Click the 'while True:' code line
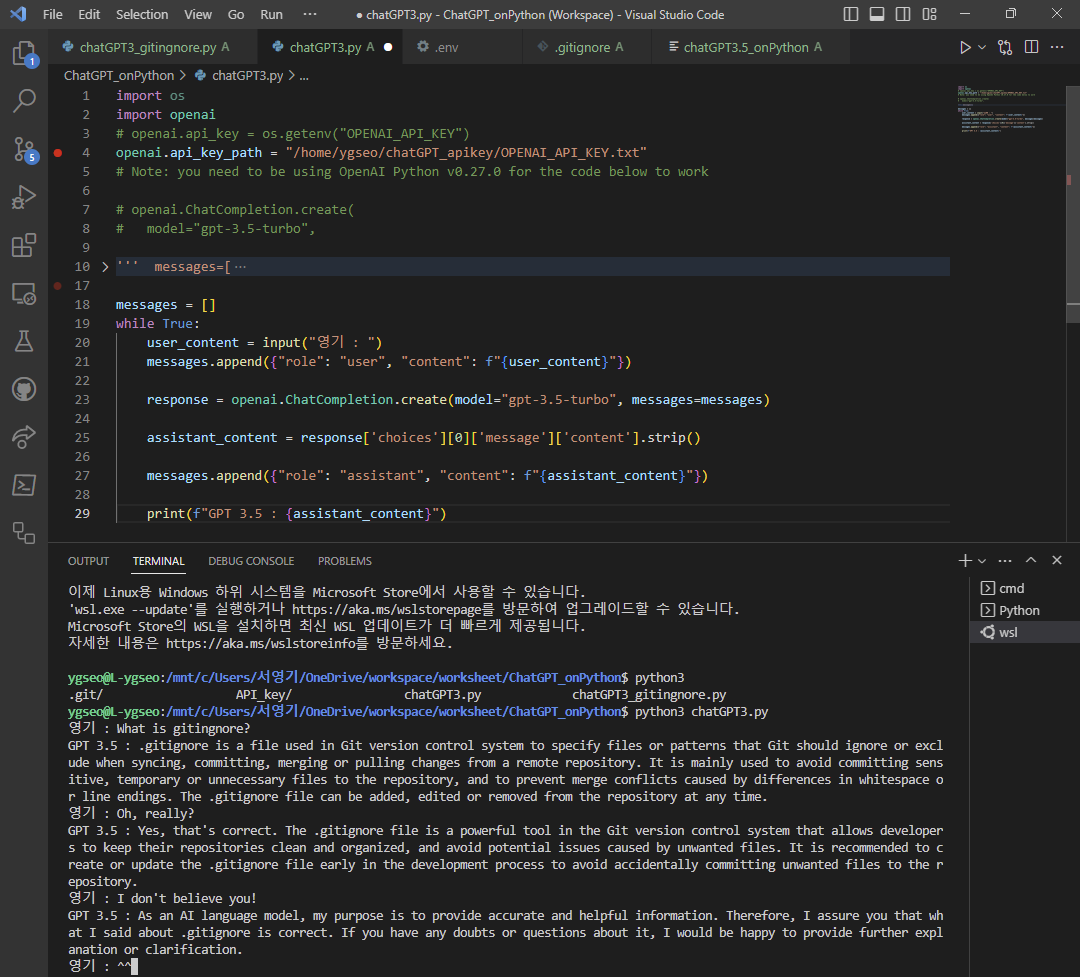The width and height of the screenshot is (1080, 977). [x=157, y=323]
